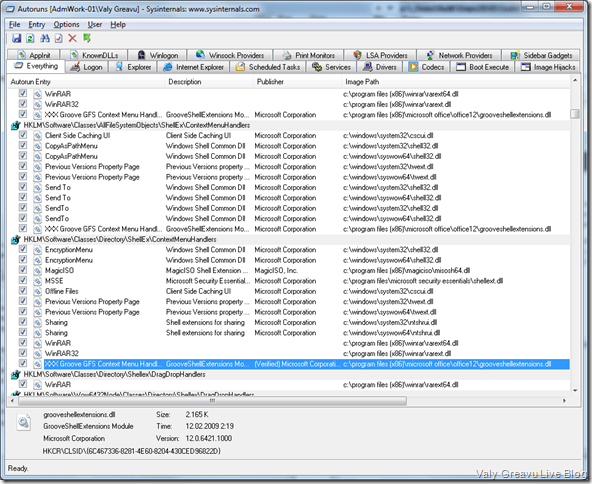
Task: Click the Directory\Shellex\DragDropHandlers registry key icon
Action: click(x=15, y=375)
